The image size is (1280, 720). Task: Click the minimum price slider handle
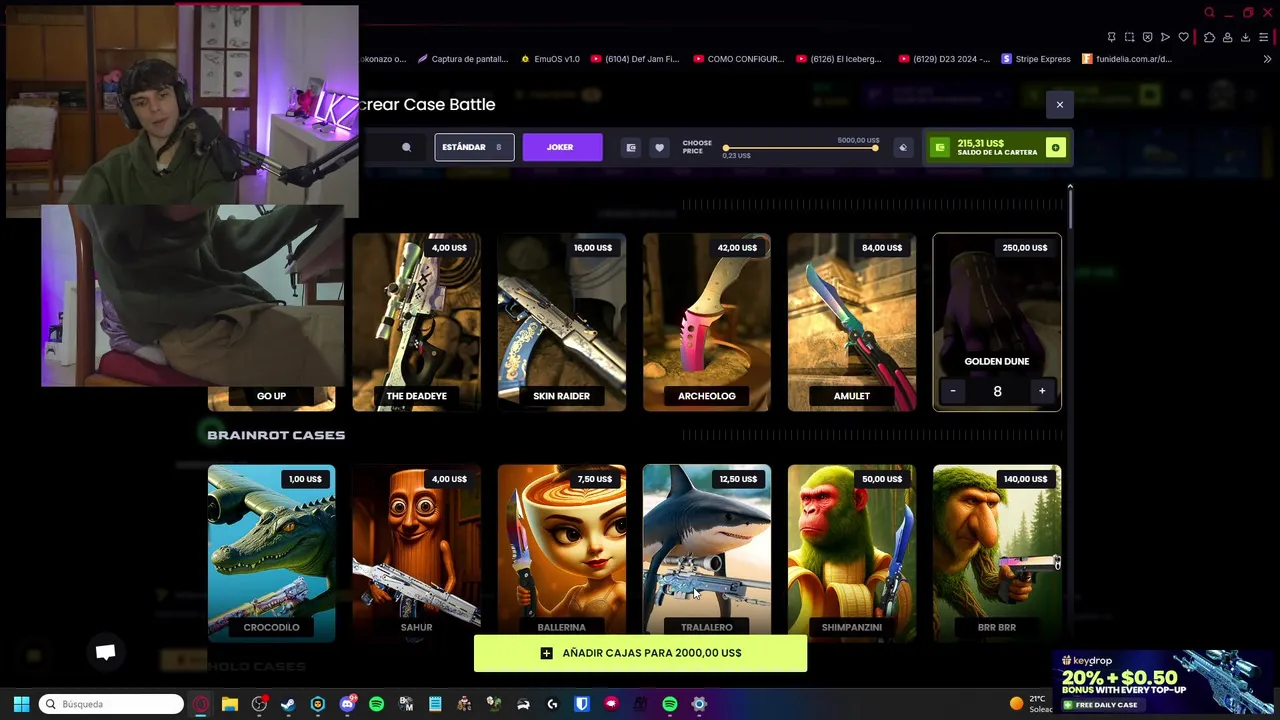tap(726, 148)
